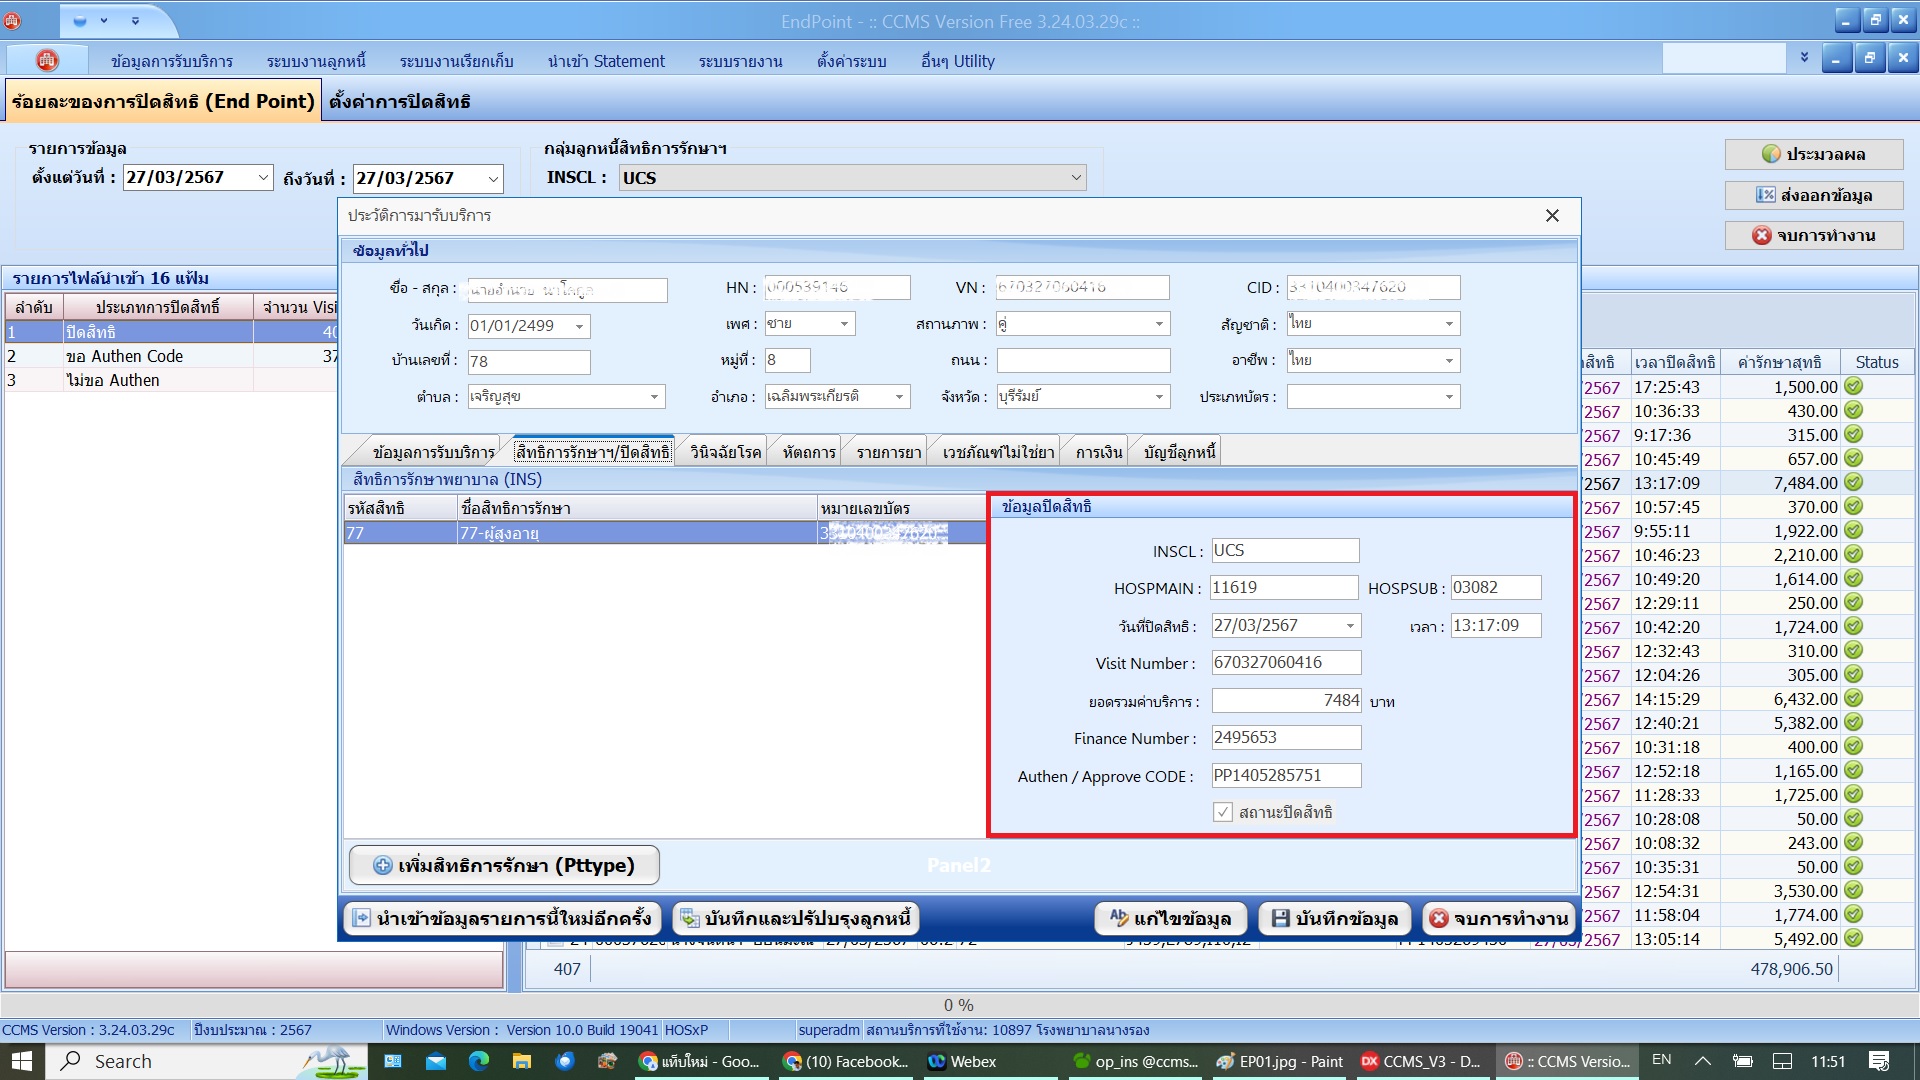
Task: Click the hospital logo icon in the menu bar
Action: [47, 61]
